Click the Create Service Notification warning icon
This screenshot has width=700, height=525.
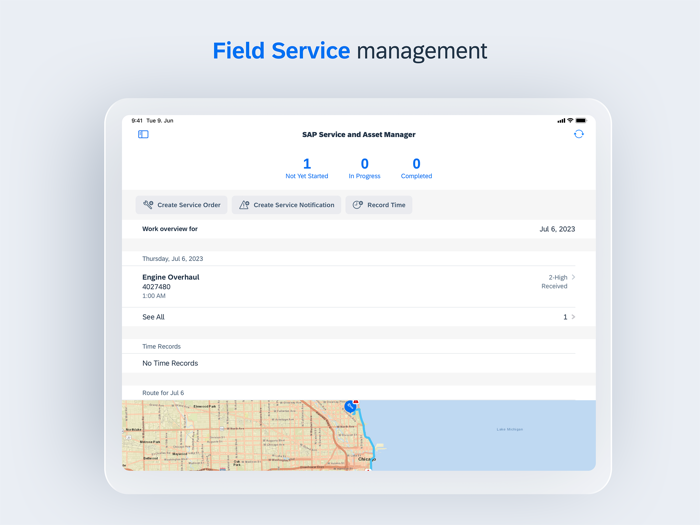[x=244, y=205]
